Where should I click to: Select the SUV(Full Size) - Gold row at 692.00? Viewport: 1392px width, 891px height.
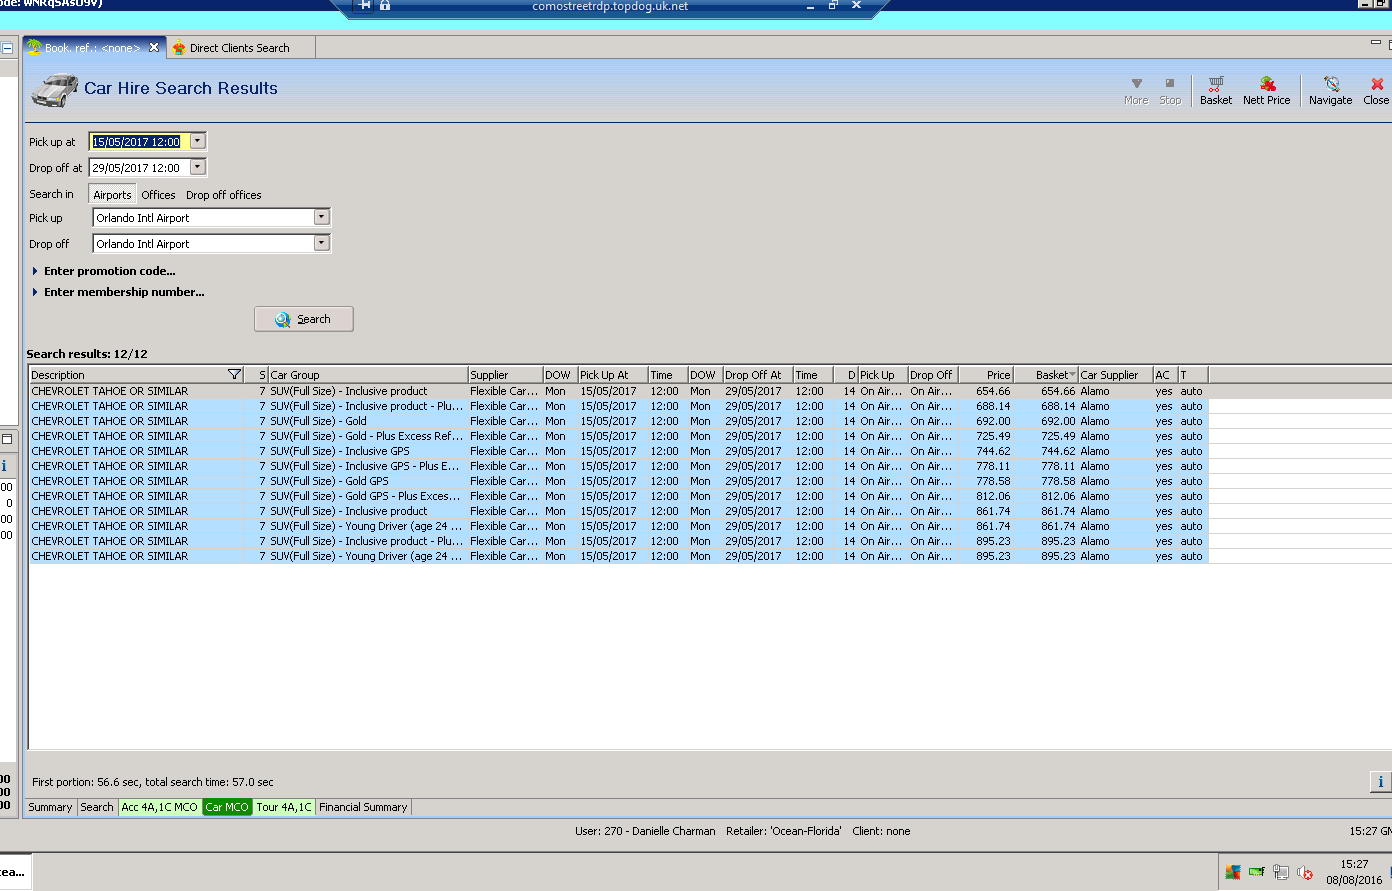(618, 421)
